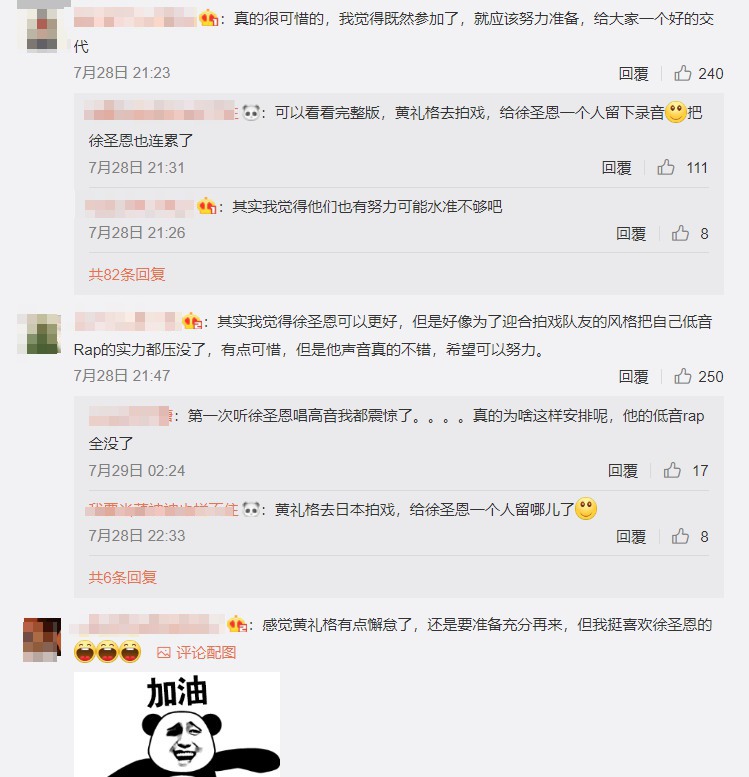This screenshot has height=777, width=749.
Task: Like the reply with 111 likes
Action: (666, 167)
